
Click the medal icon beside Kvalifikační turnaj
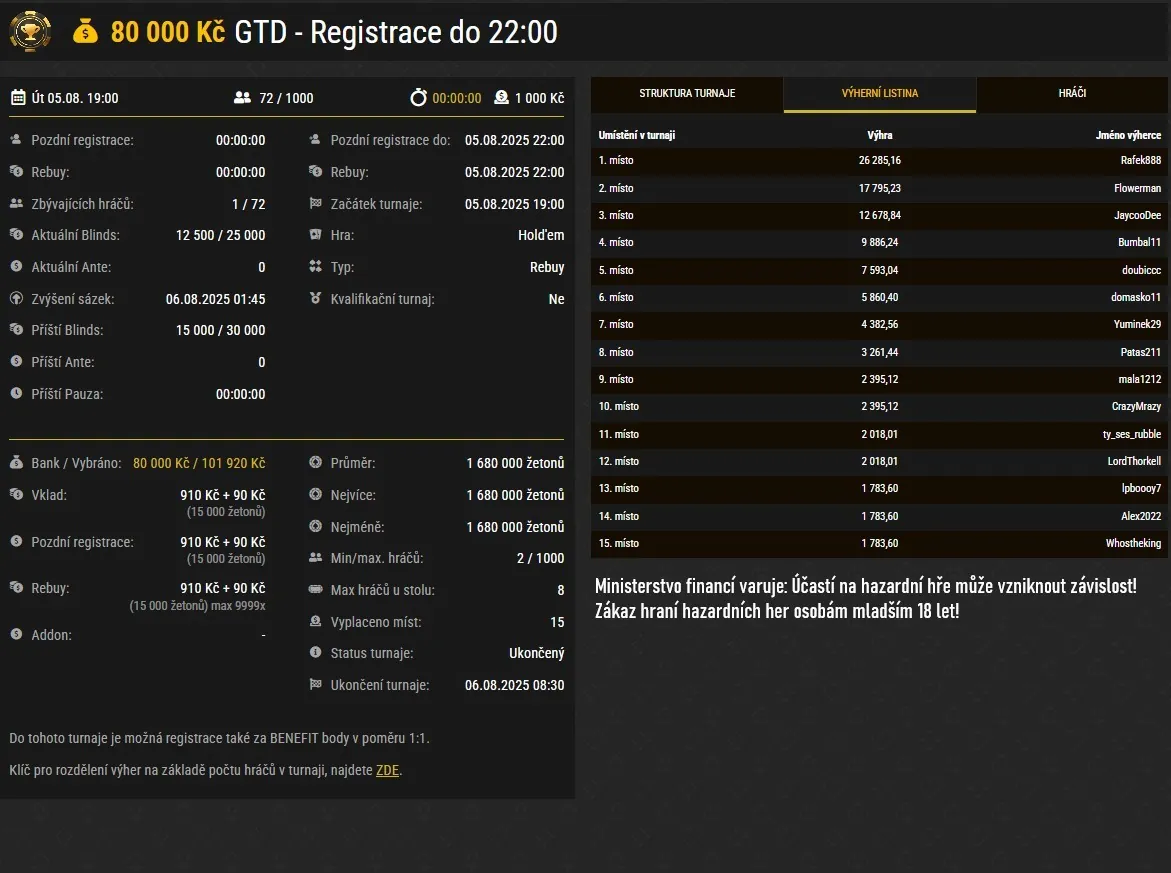(316, 299)
